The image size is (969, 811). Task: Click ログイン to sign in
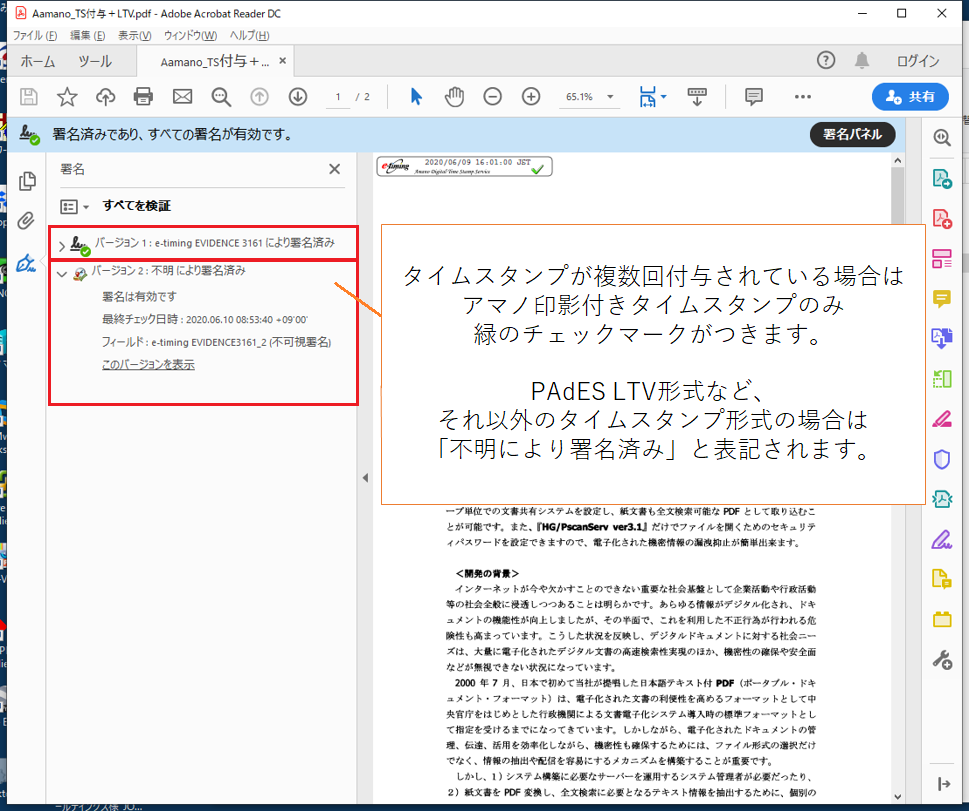pos(918,61)
